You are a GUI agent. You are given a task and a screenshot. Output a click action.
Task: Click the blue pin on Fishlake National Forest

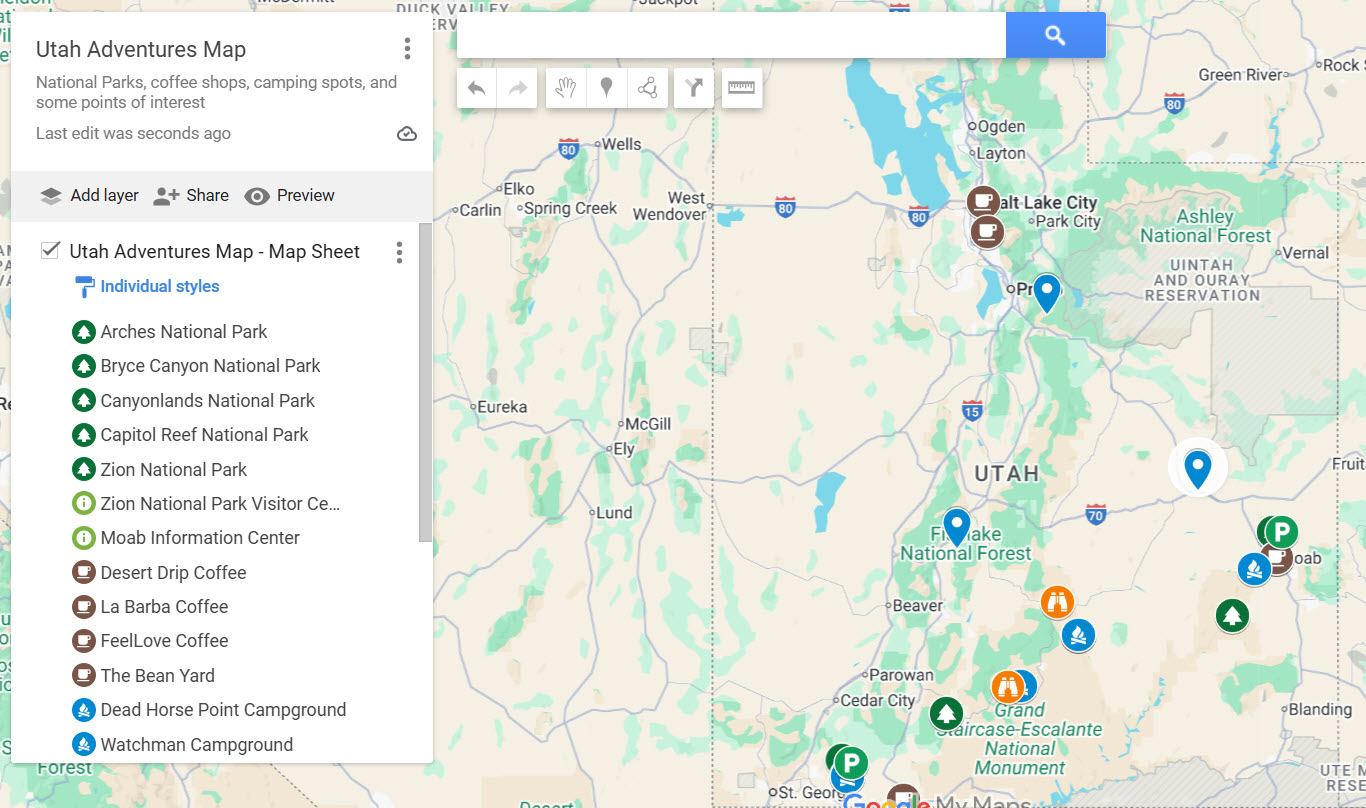click(957, 527)
